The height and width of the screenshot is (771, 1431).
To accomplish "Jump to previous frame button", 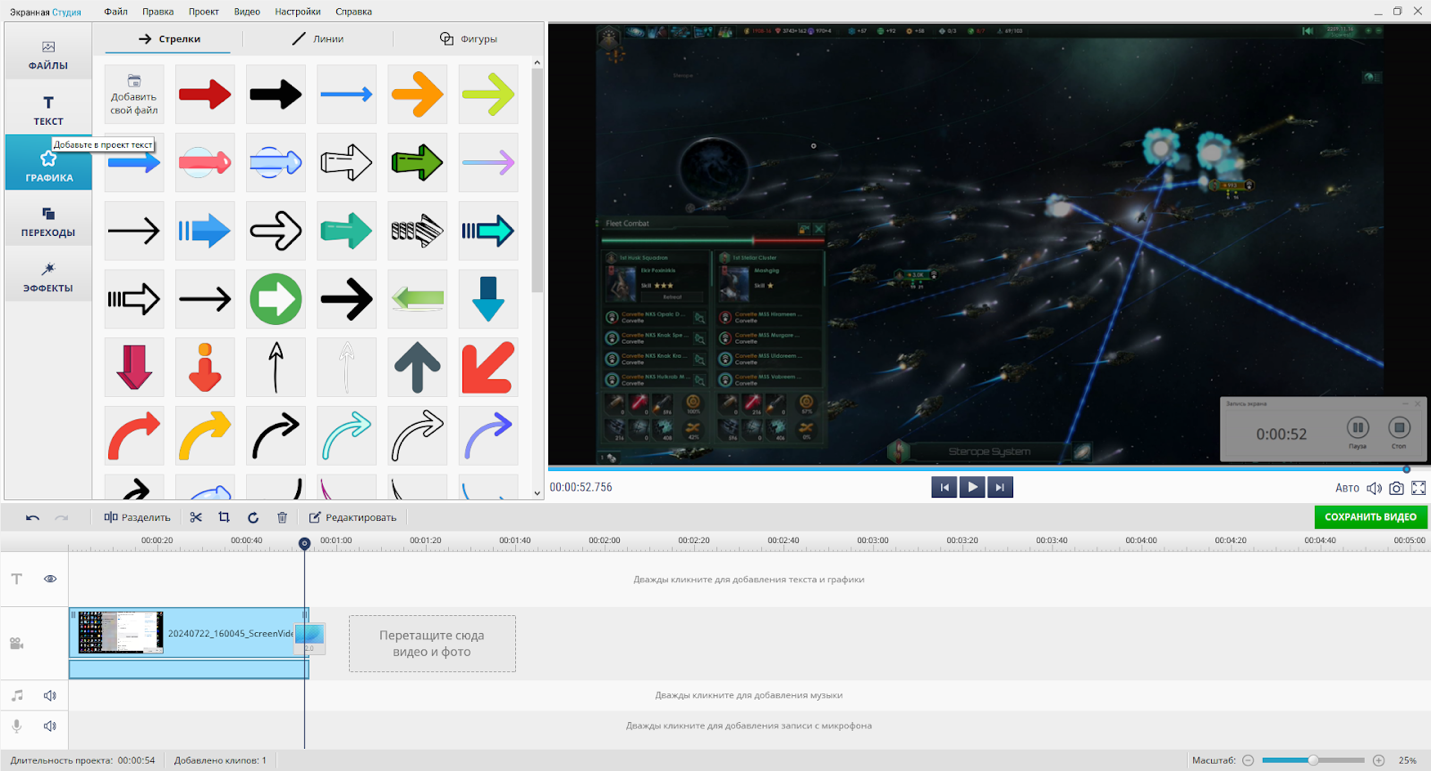I will coord(943,487).
